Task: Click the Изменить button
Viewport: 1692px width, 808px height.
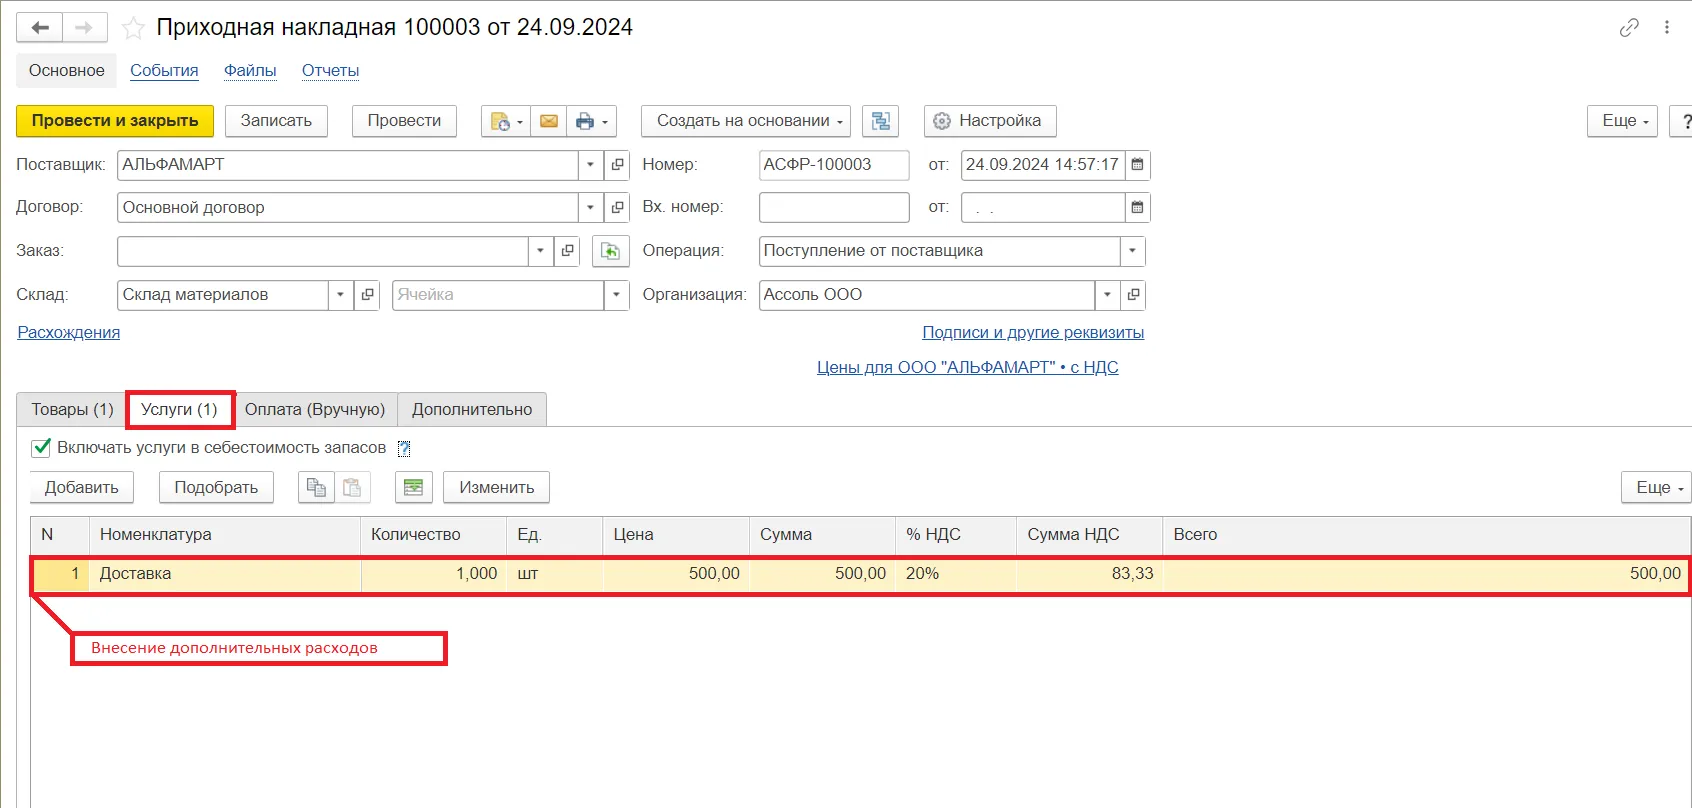Action: 497,488
